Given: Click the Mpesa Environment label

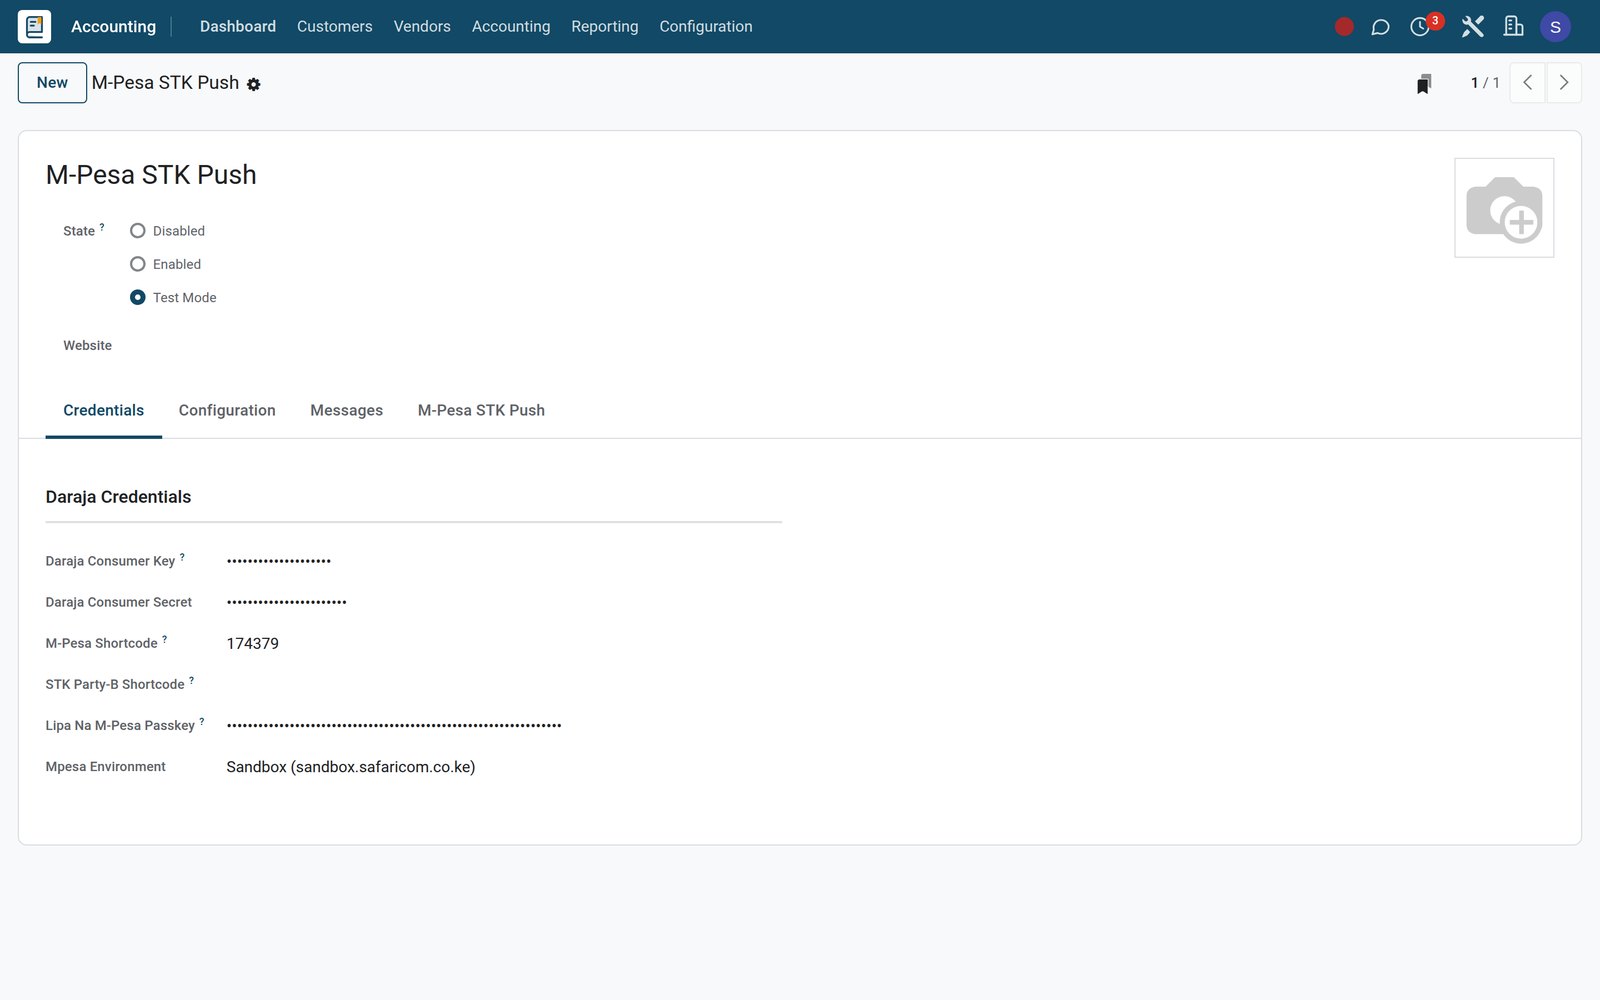Looking at the screenshot, I should 105,767.
